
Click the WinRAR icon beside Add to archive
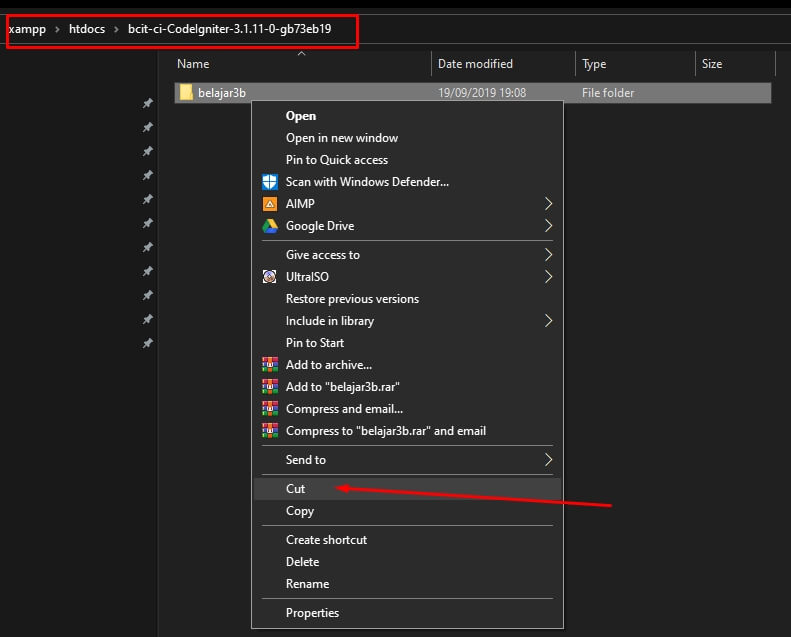click(x=269, y=365)
